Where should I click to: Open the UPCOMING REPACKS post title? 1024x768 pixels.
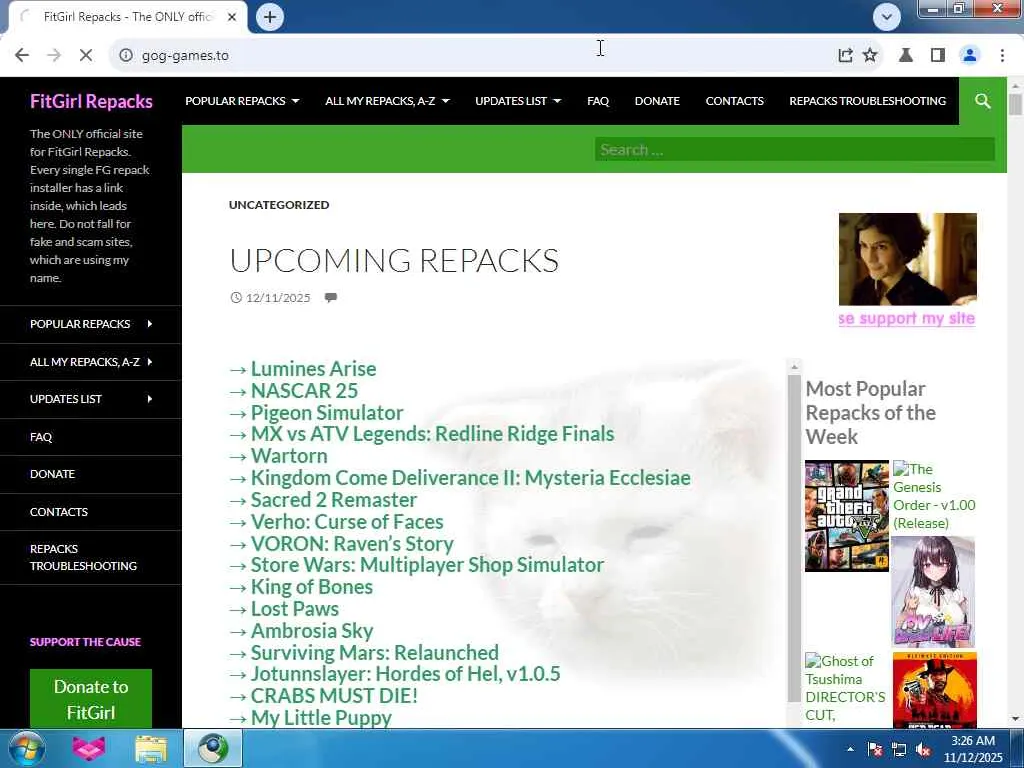pos(394,261)
